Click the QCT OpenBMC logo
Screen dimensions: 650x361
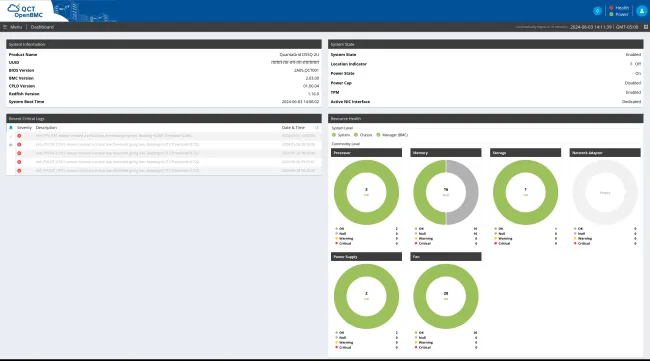(x=26, y=11)
